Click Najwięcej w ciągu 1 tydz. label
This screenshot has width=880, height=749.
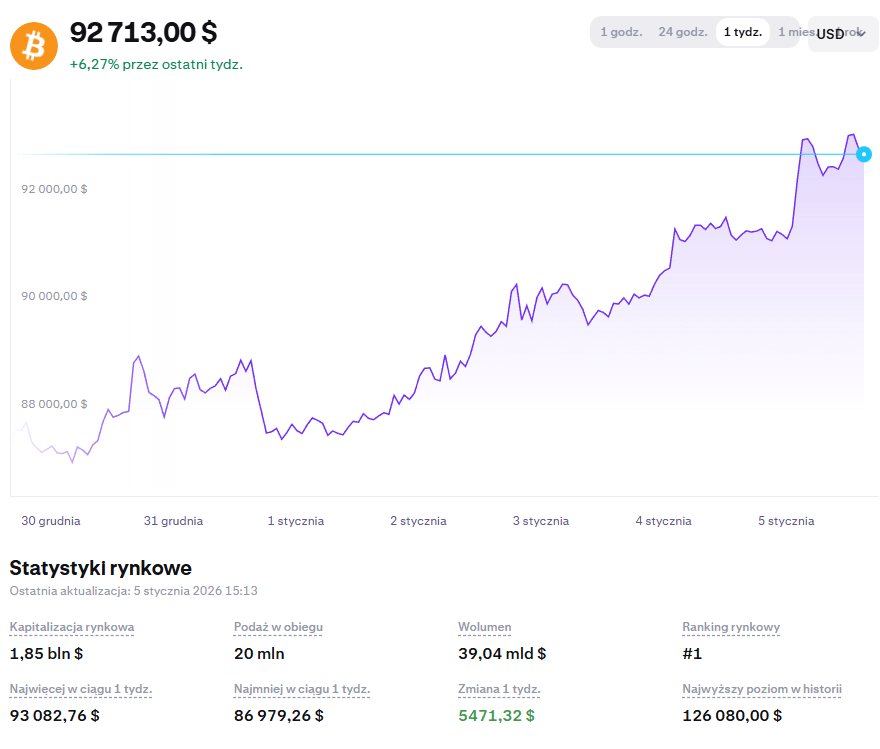click(81, 689)
